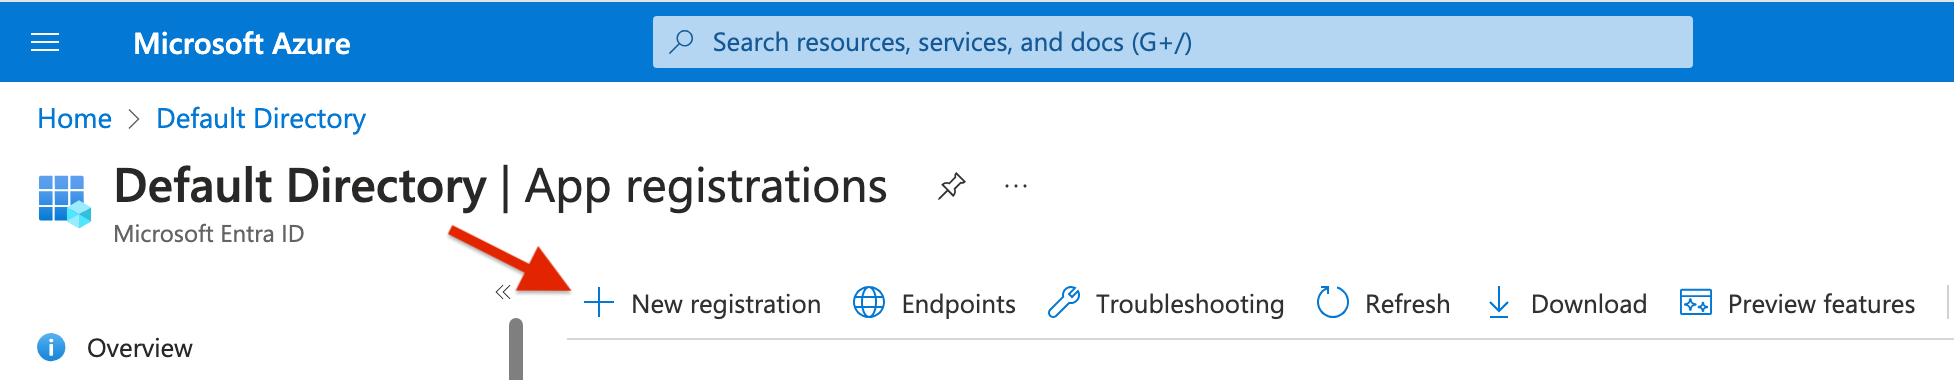Open the hamburger portal menu

45,42
